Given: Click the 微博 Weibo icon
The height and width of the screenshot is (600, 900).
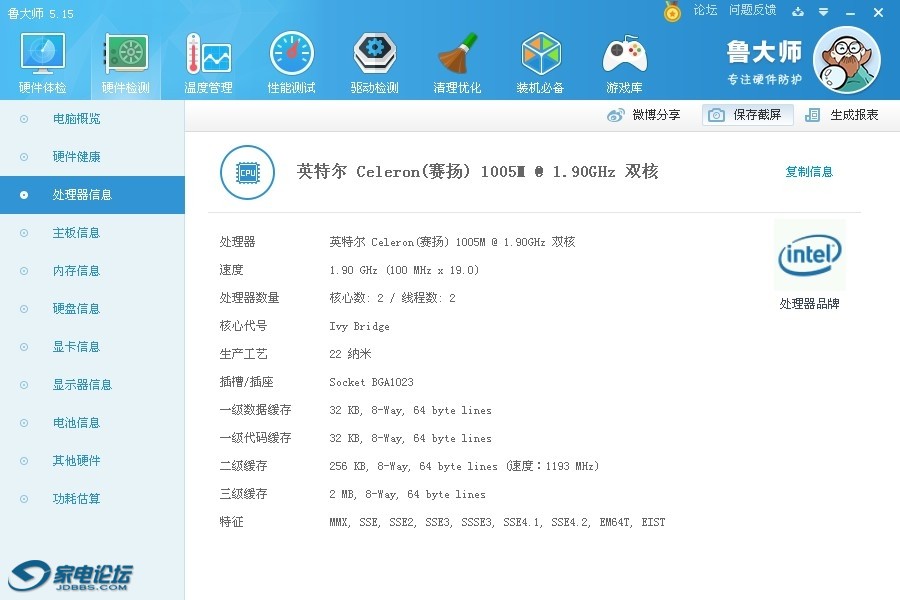Looking at the screenshot, I should (x=616, y=115).
